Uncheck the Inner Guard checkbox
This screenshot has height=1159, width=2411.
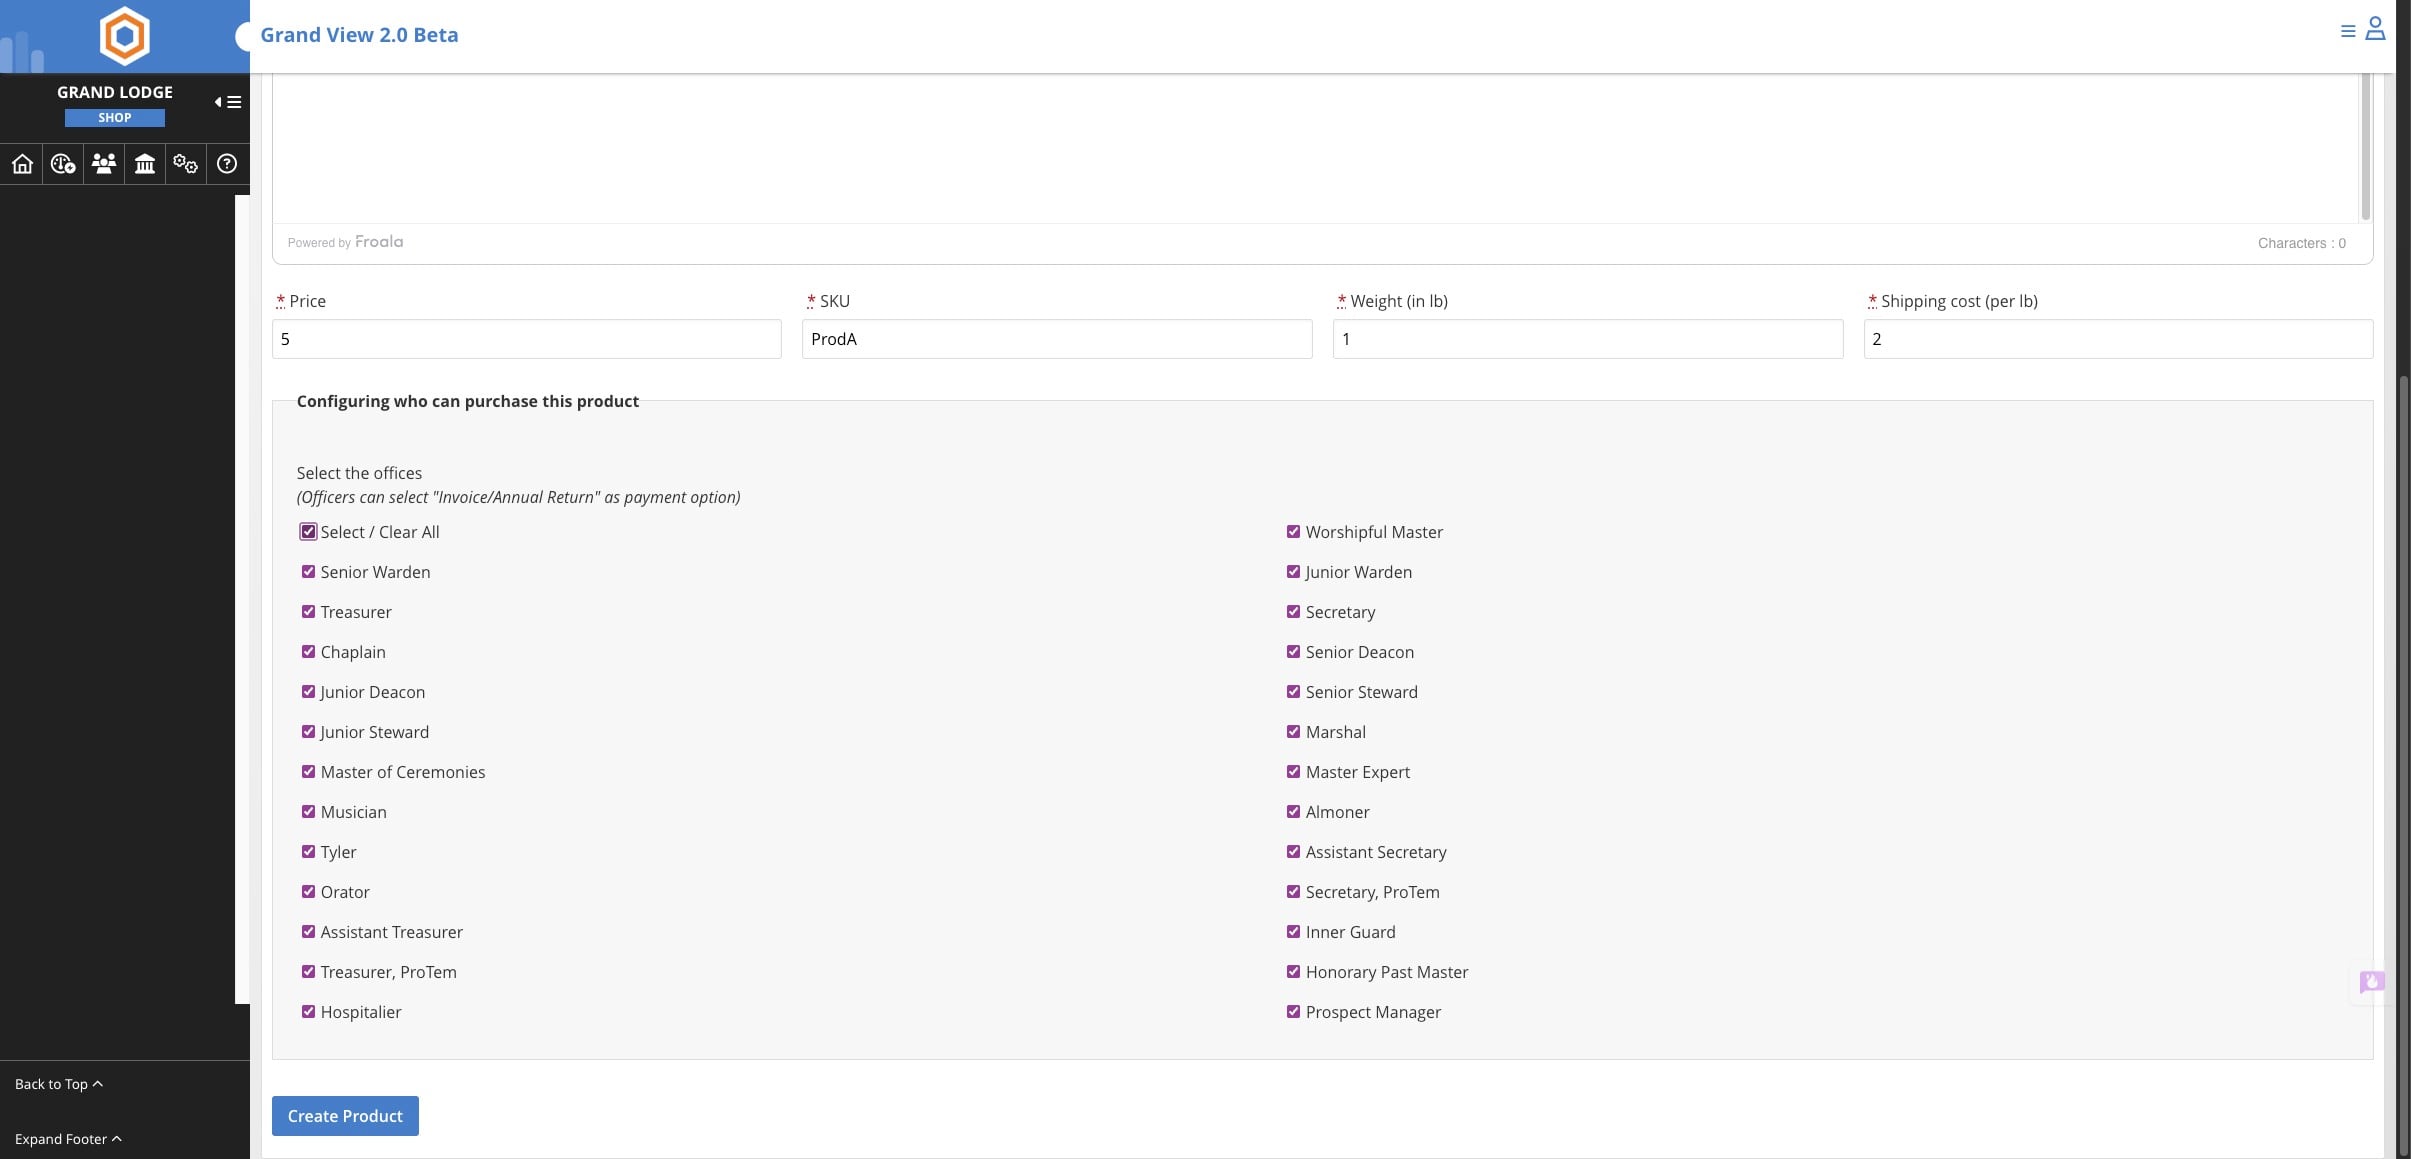coord(1293,932)
